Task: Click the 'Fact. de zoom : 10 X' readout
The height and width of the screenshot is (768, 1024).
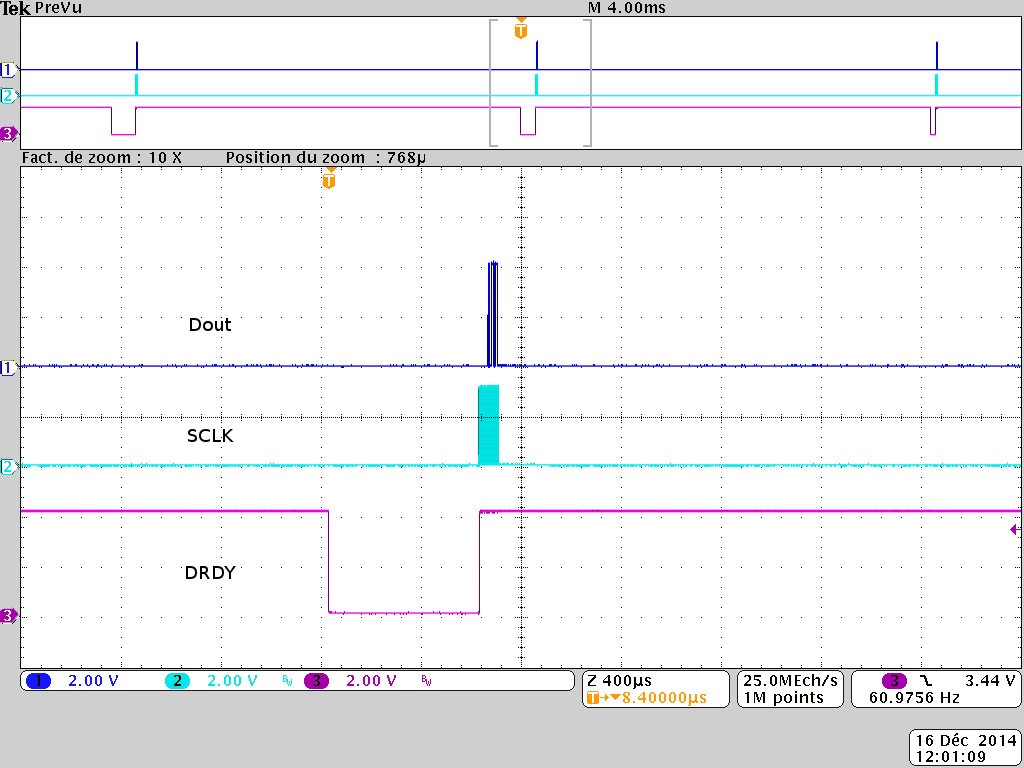Action: pyautogui.click(x=102, y=158)
